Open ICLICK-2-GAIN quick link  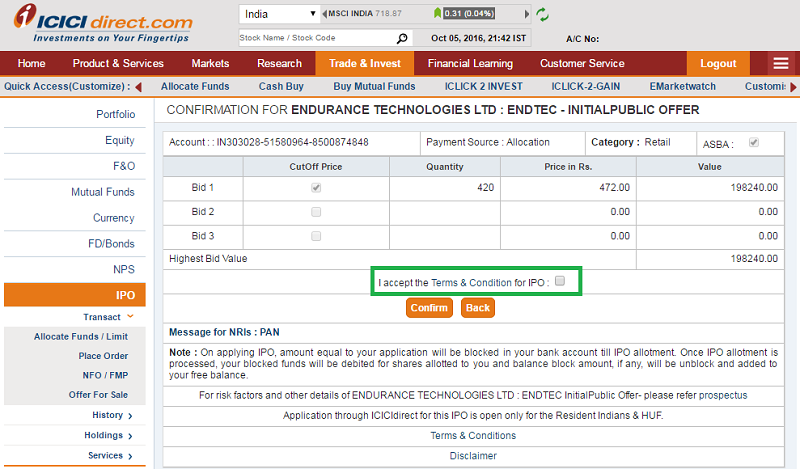point(586,86)
